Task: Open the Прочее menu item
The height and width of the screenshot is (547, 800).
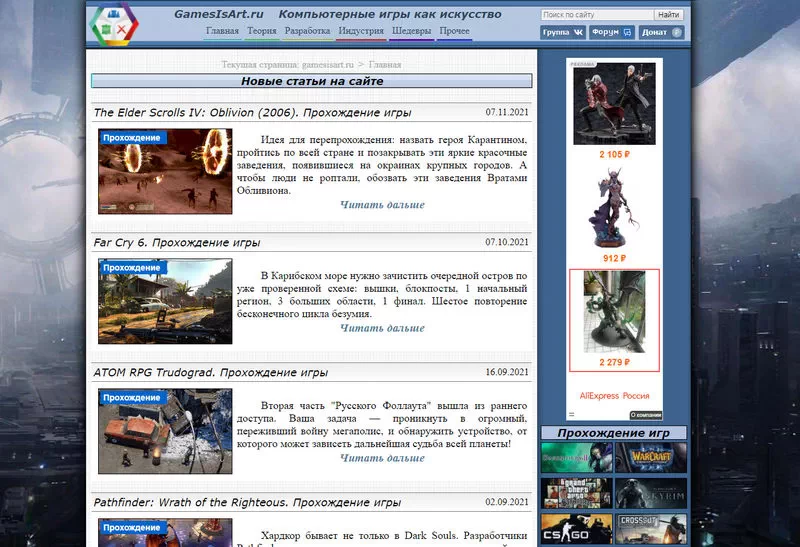Action: [x=454, y=31]
